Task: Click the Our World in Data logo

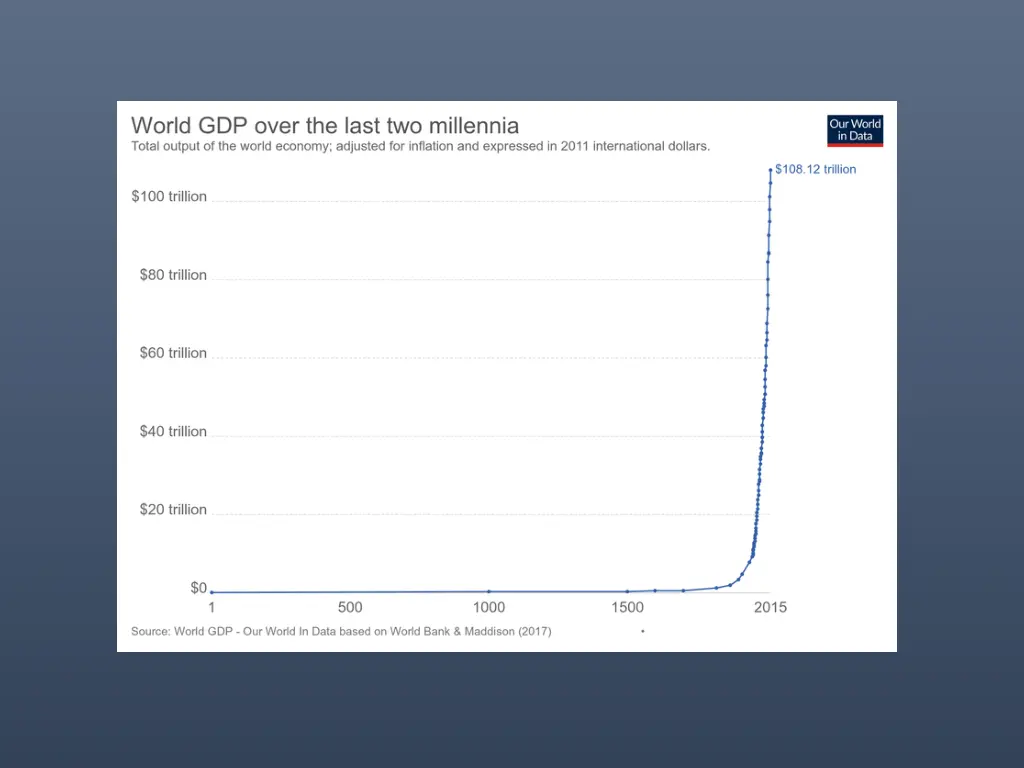Action: [855, 131]
